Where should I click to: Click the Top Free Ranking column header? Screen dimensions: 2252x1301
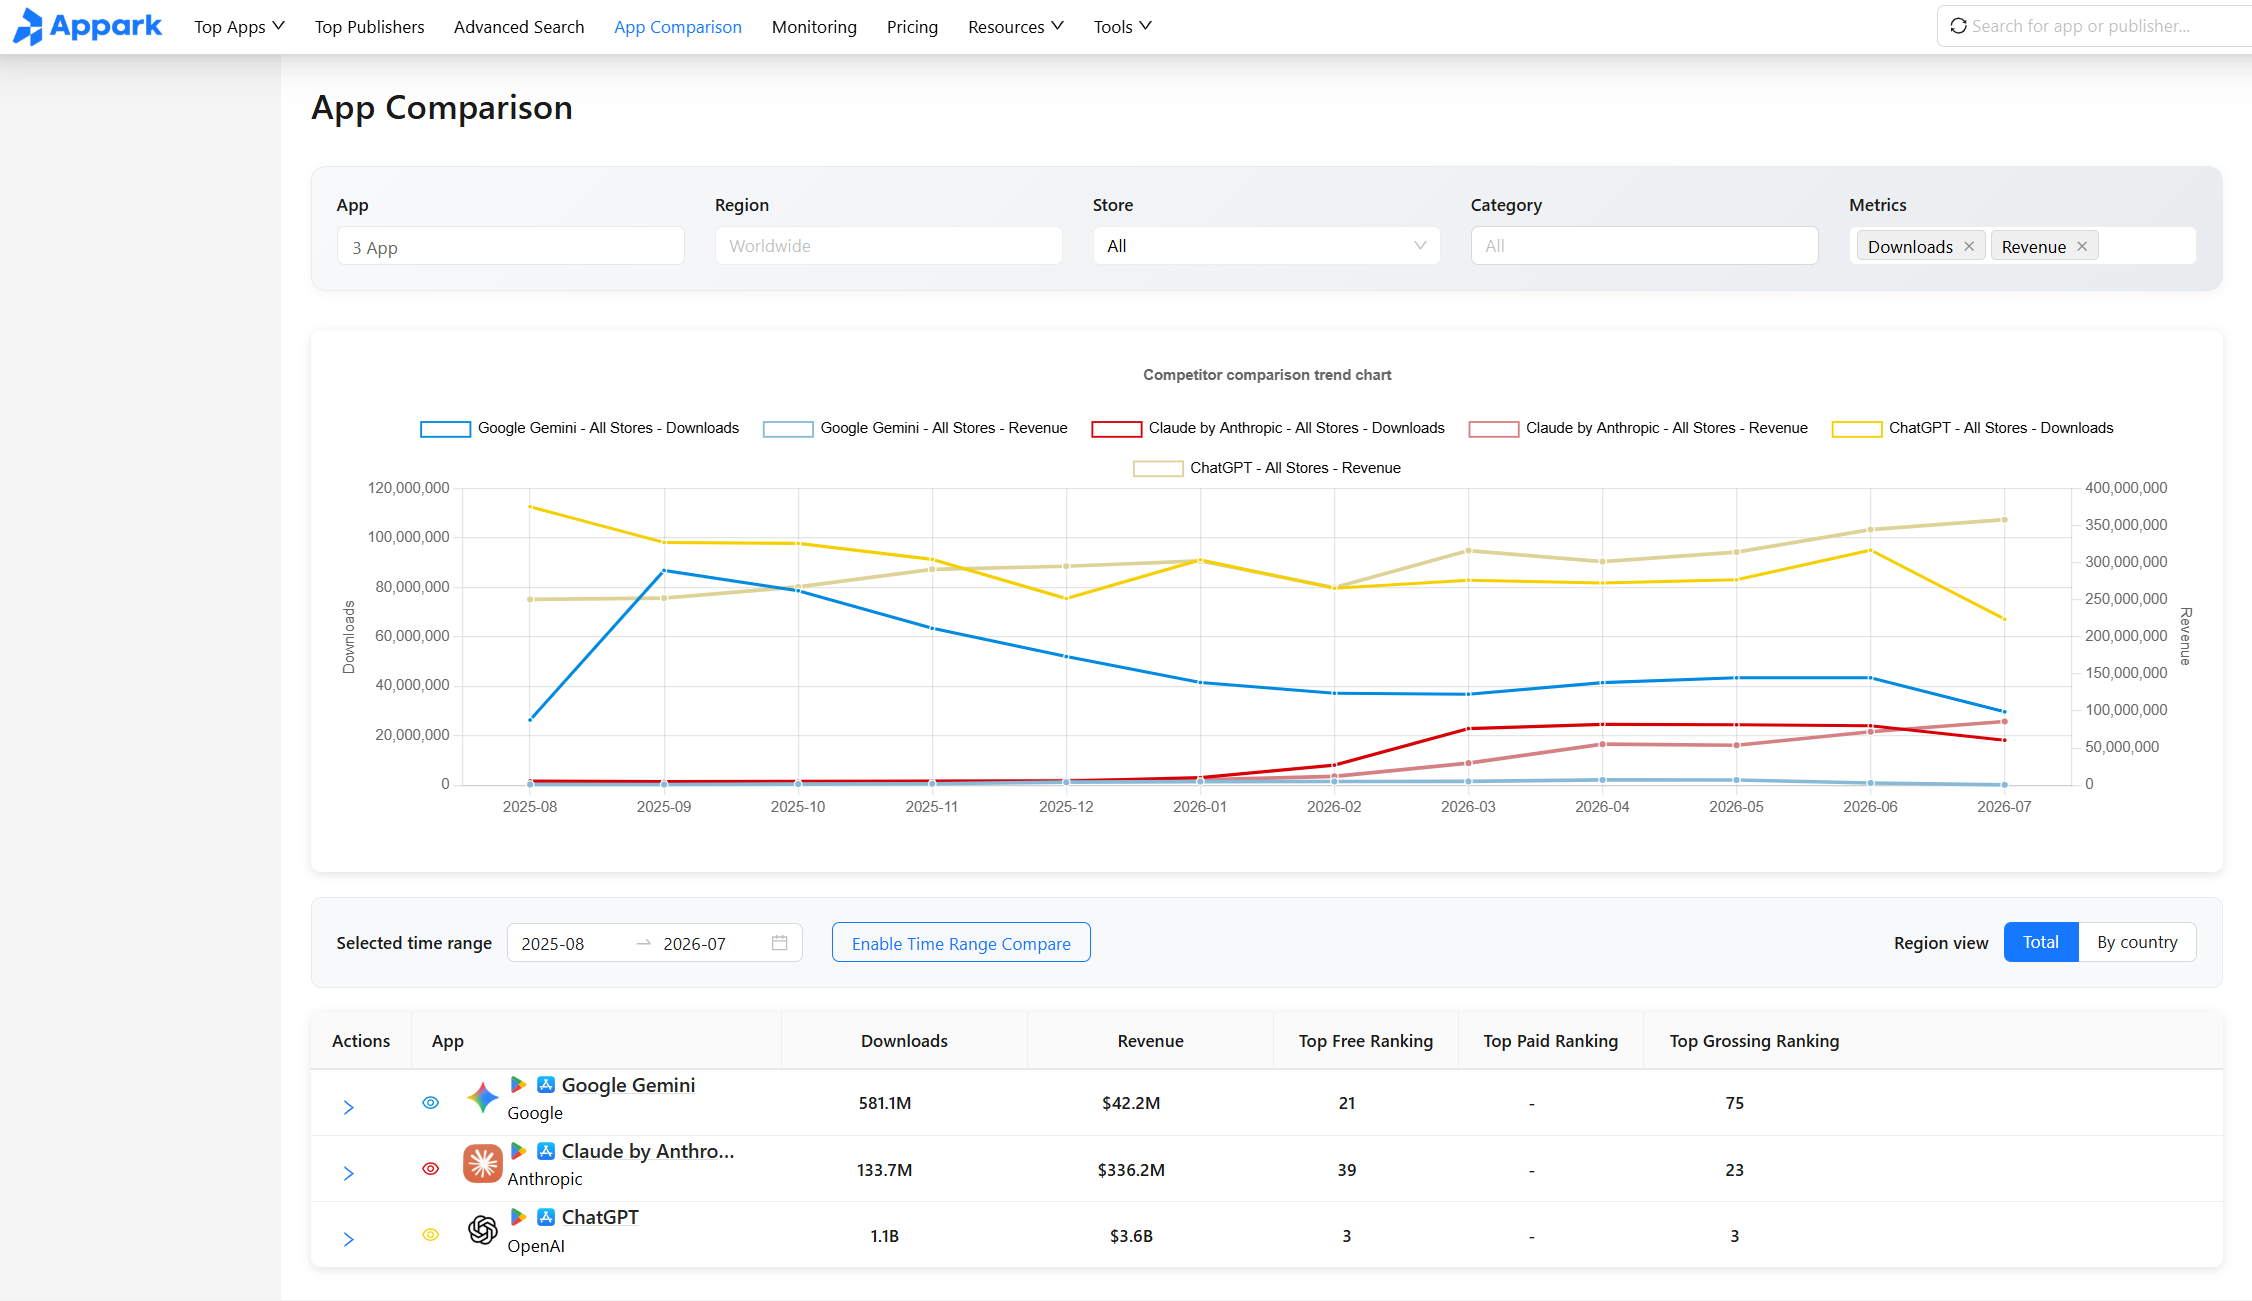pyautogui.click(x=1366, y=1041)
